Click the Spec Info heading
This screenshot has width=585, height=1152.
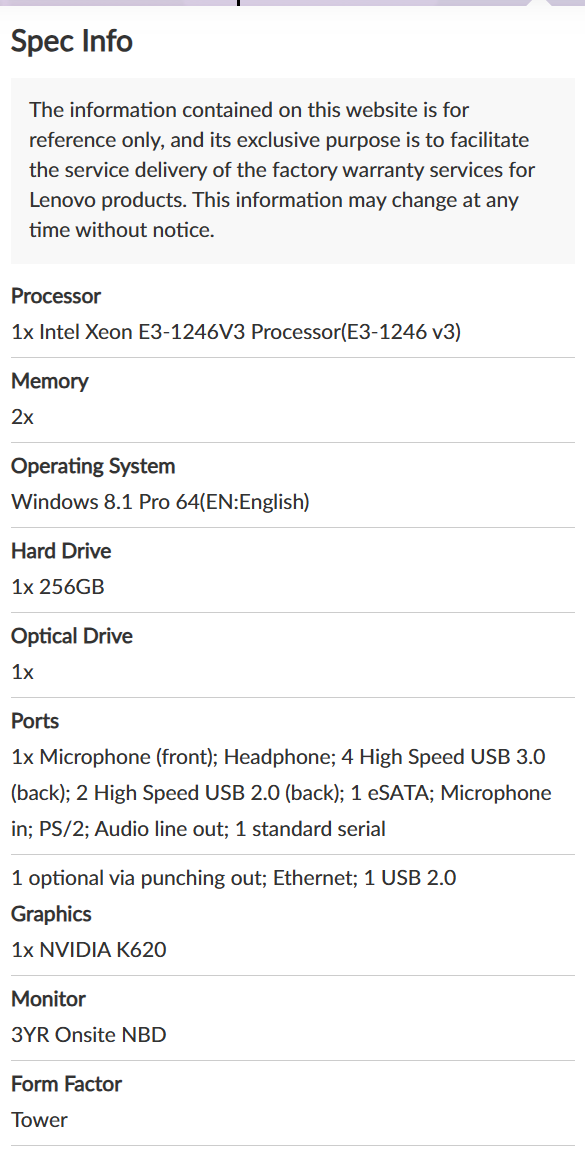coord(71,40)
